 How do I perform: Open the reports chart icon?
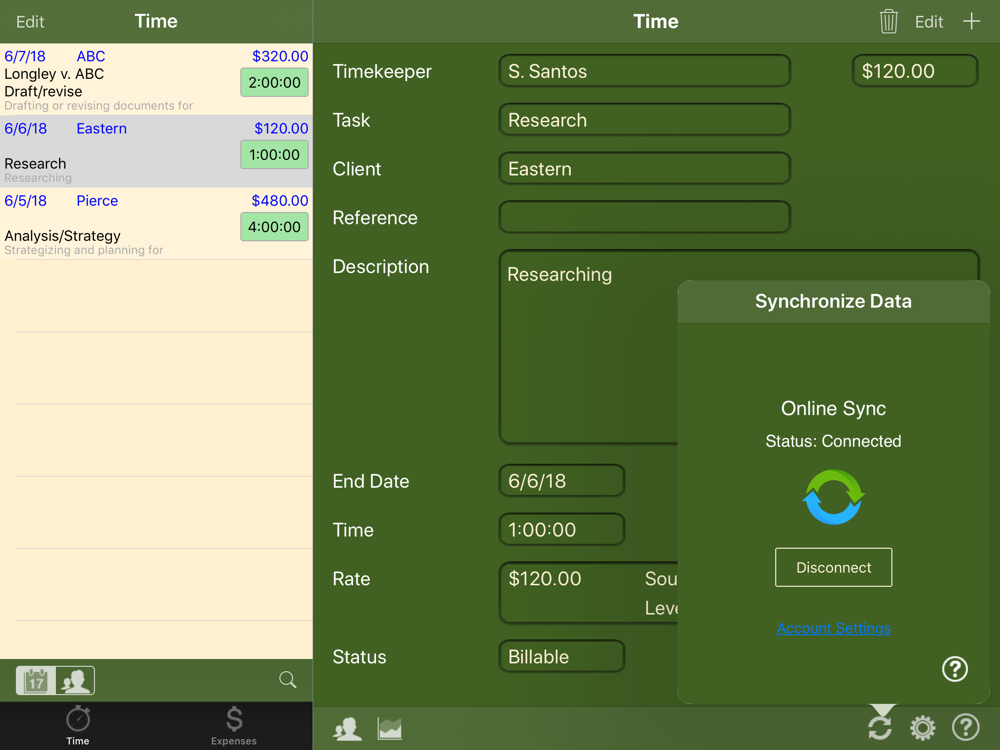390,728
